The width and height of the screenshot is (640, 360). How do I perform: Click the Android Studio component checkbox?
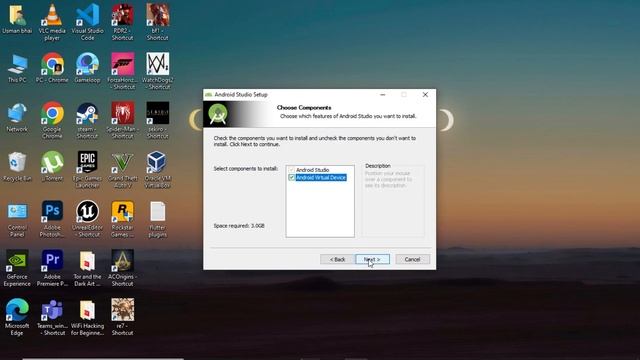[x=291, y=170]
